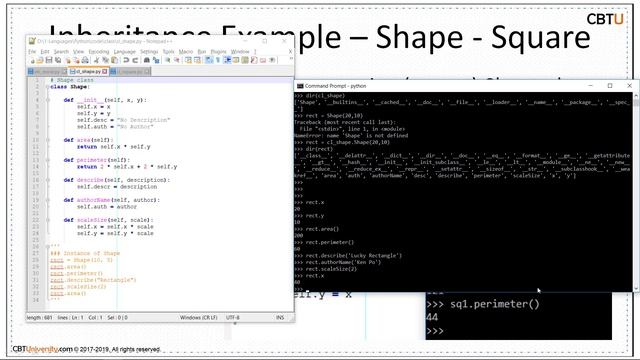This screenshot has width=640, height=360.
Task: Click 'rect.perimeter()' line in Command Prompt
Action: pyautogui.click(x=324, y=242)
